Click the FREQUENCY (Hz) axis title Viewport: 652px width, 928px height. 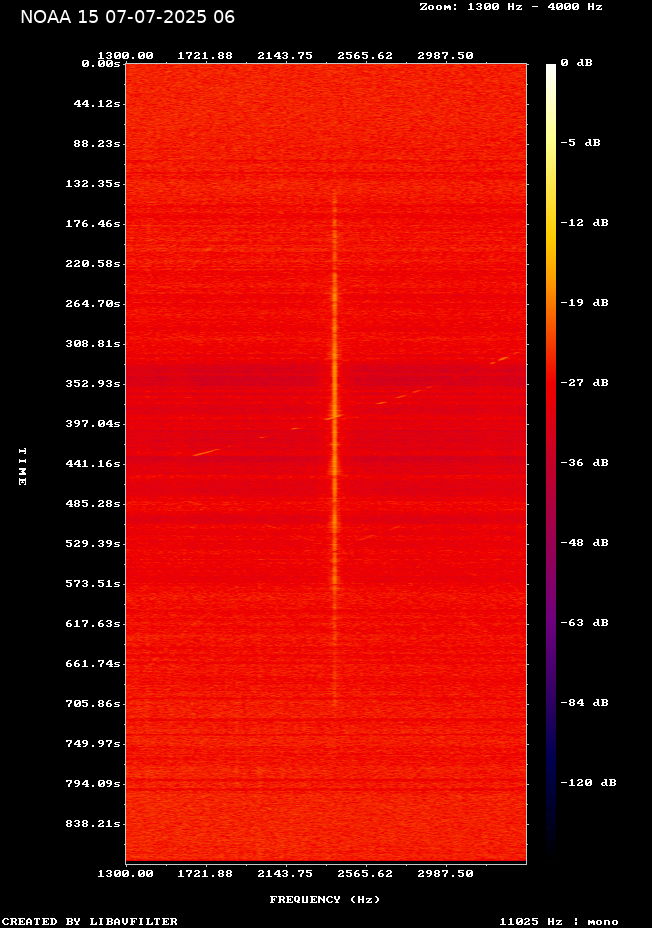point(325,900)
